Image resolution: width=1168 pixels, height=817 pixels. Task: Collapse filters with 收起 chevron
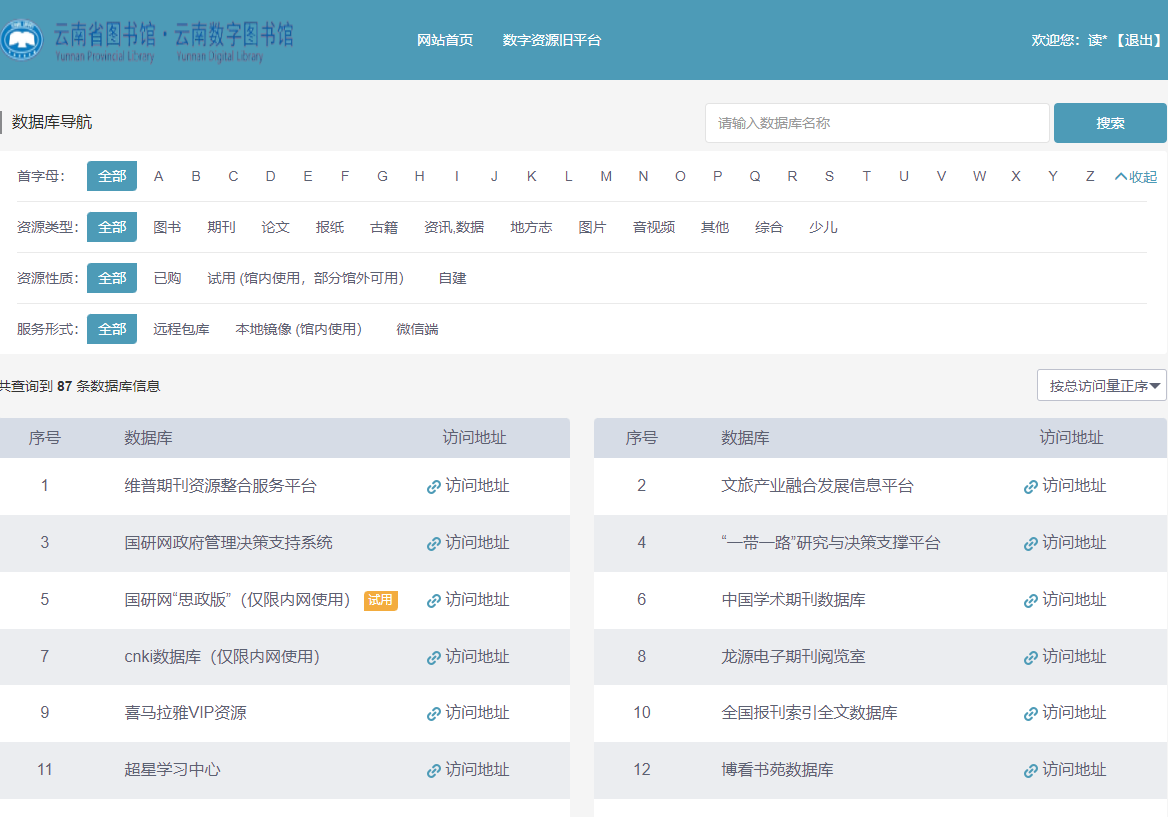click(x=1135, y=177)
